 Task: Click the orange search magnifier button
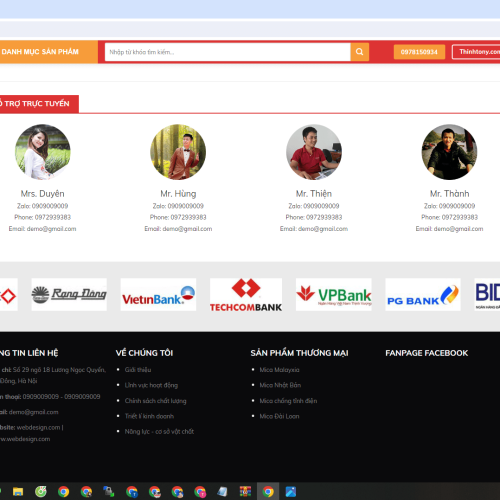(x=359, y=52)
